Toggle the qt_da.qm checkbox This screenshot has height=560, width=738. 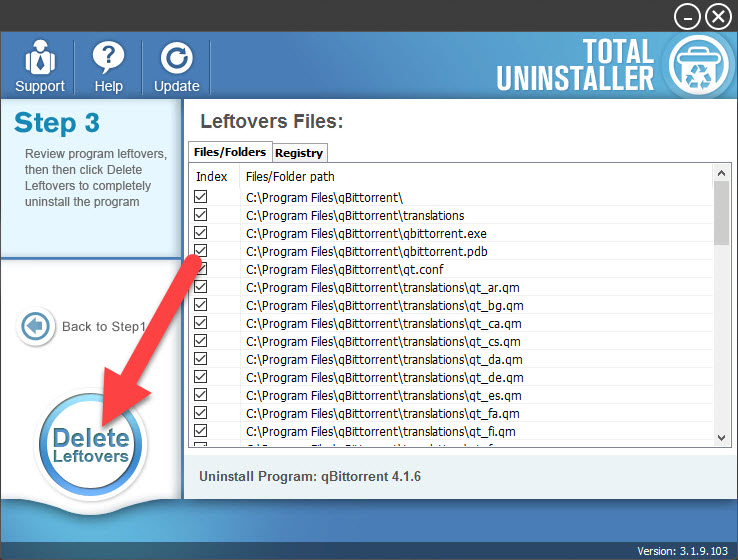[201, 359]
